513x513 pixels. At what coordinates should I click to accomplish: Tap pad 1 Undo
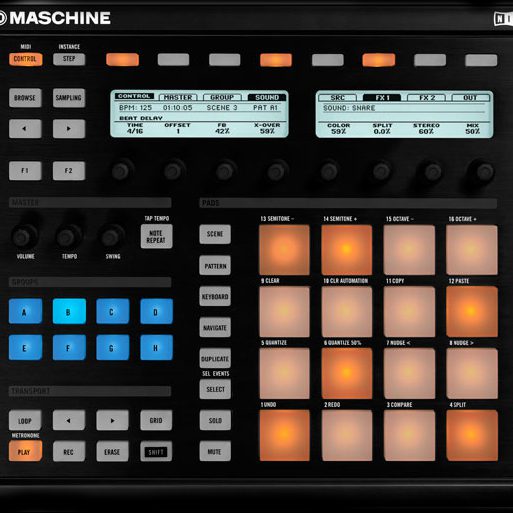pyautogui.click(x=284, y=435)
